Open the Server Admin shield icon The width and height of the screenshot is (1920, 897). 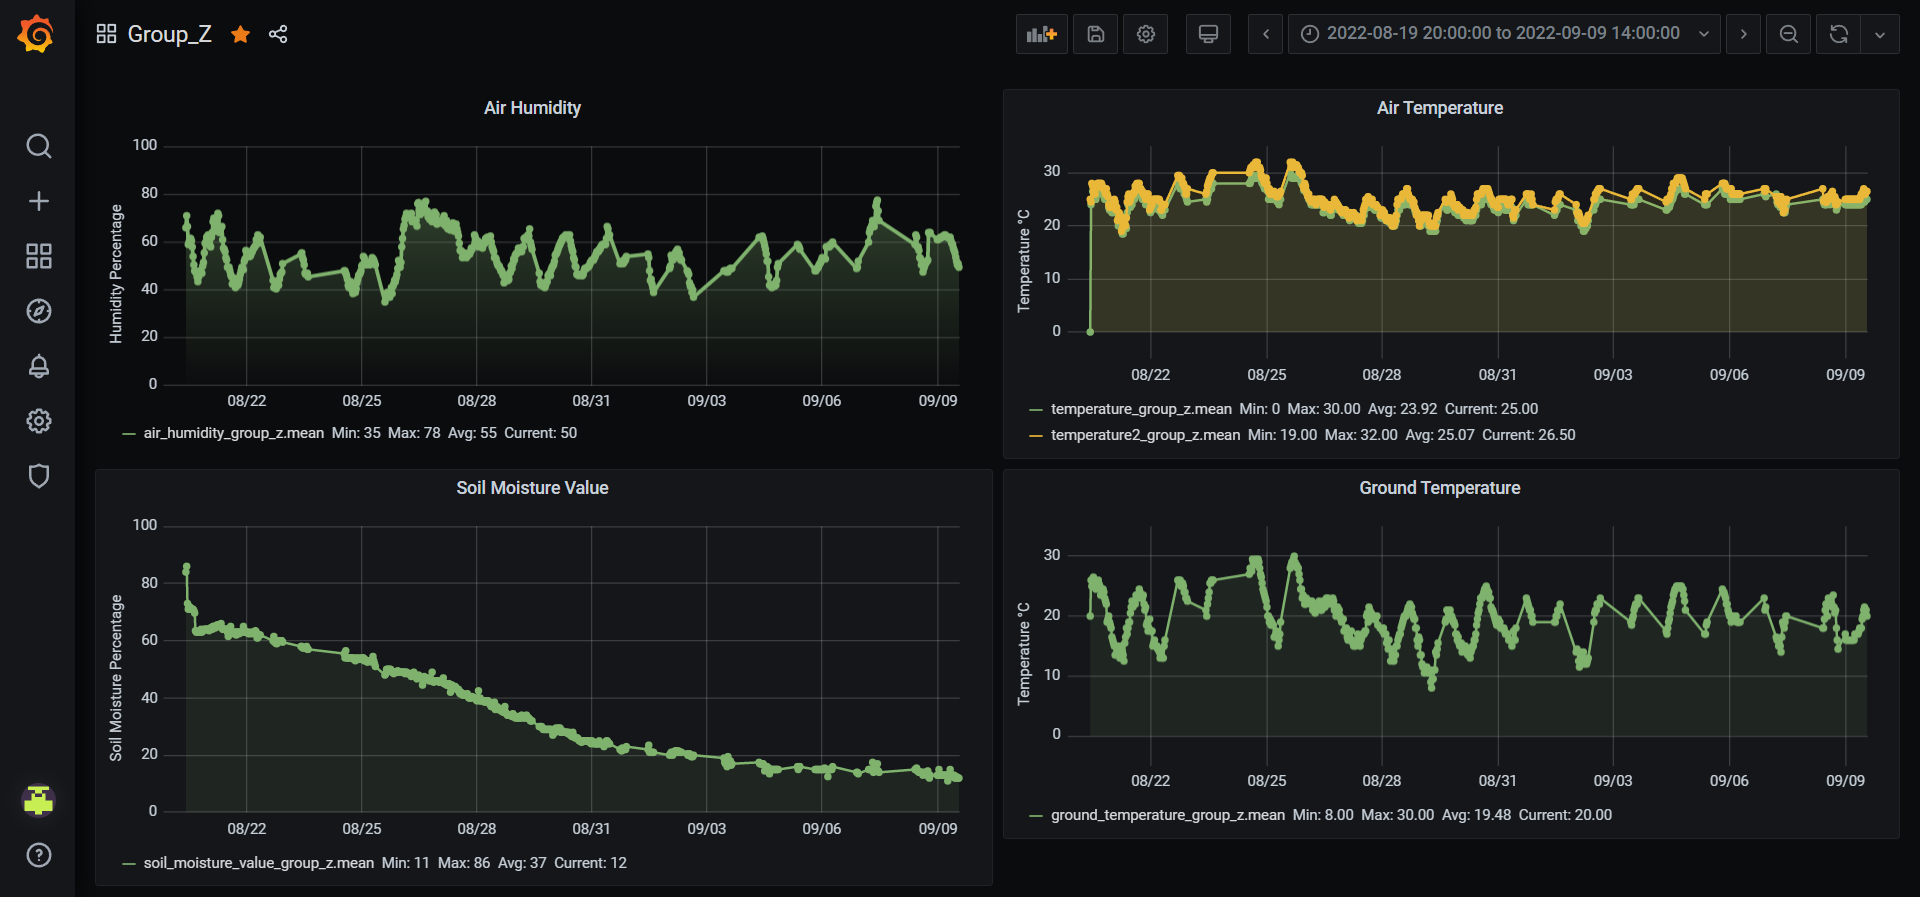tap(38, 476)
